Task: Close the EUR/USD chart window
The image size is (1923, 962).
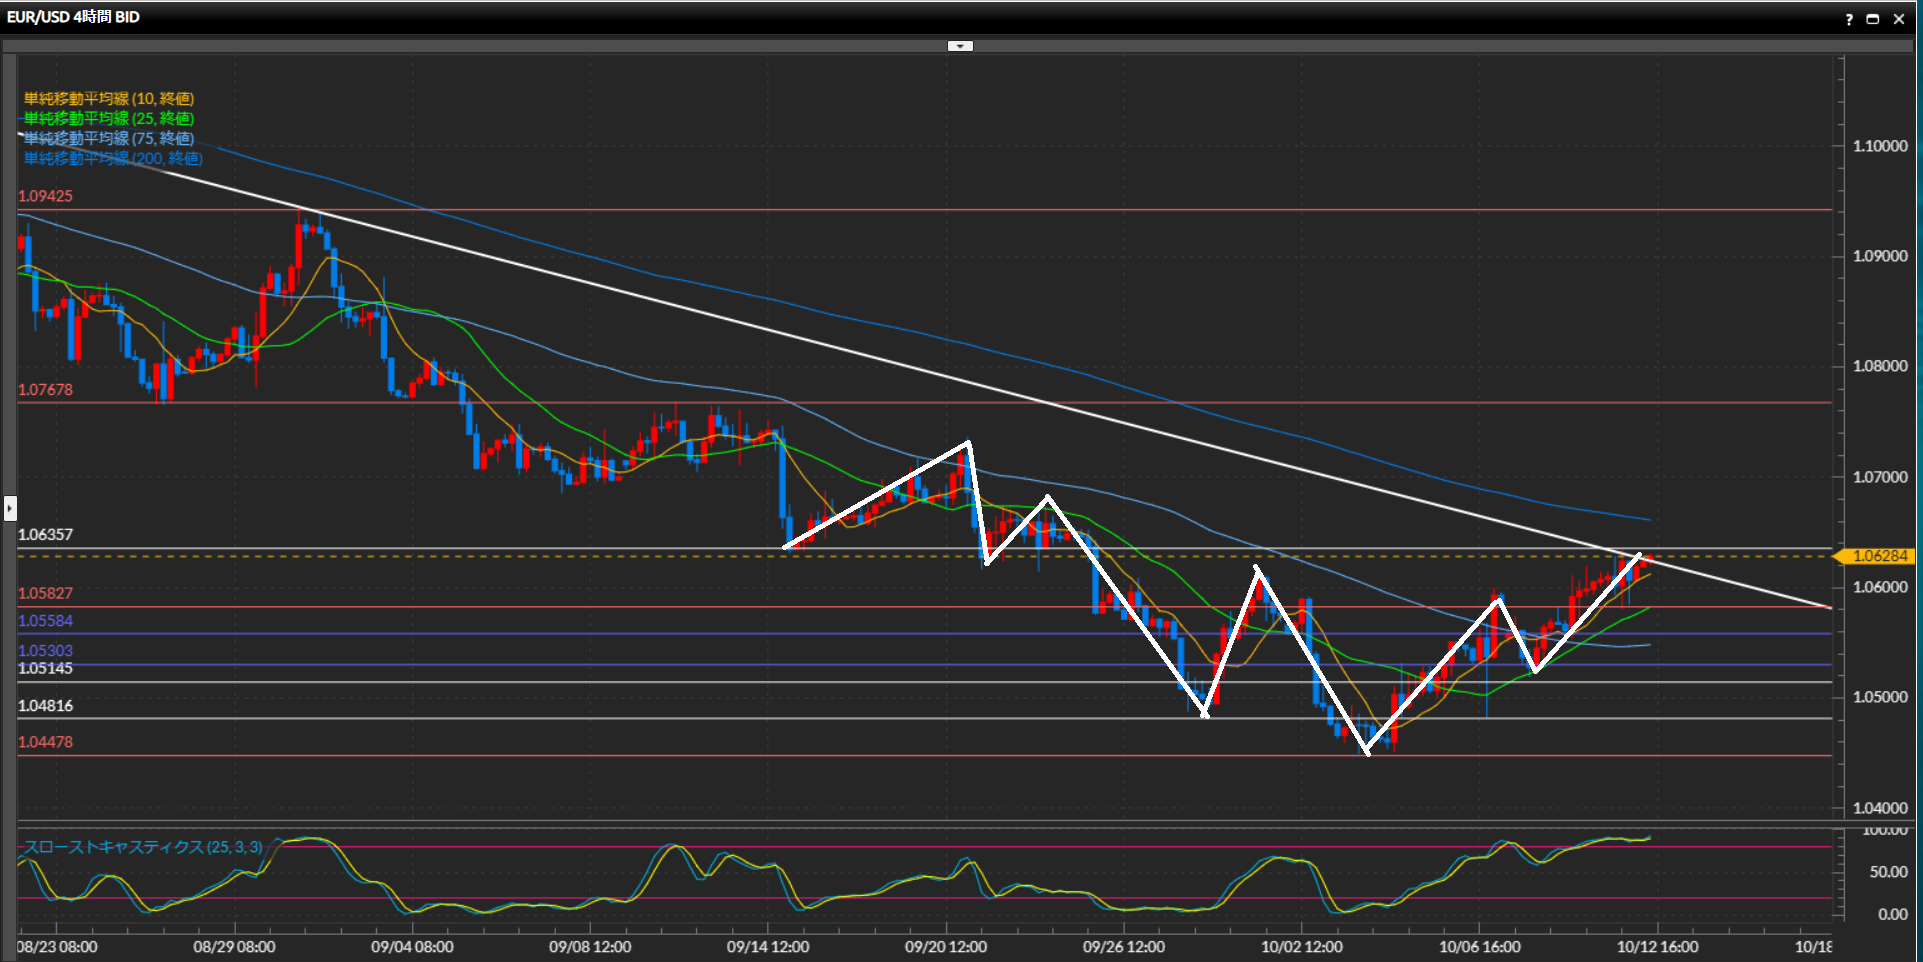Action: pos(1899,19)
